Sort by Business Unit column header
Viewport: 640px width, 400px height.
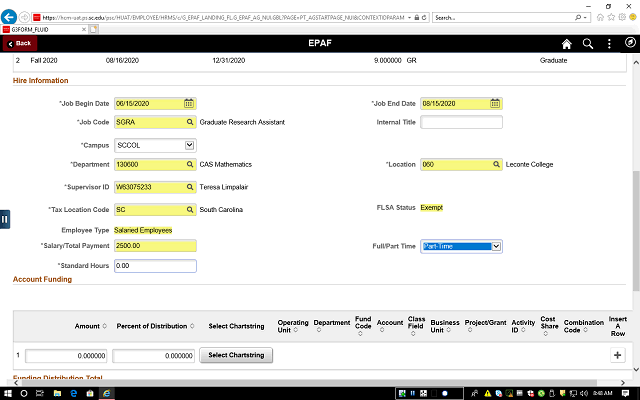click(x=444, y=326)
